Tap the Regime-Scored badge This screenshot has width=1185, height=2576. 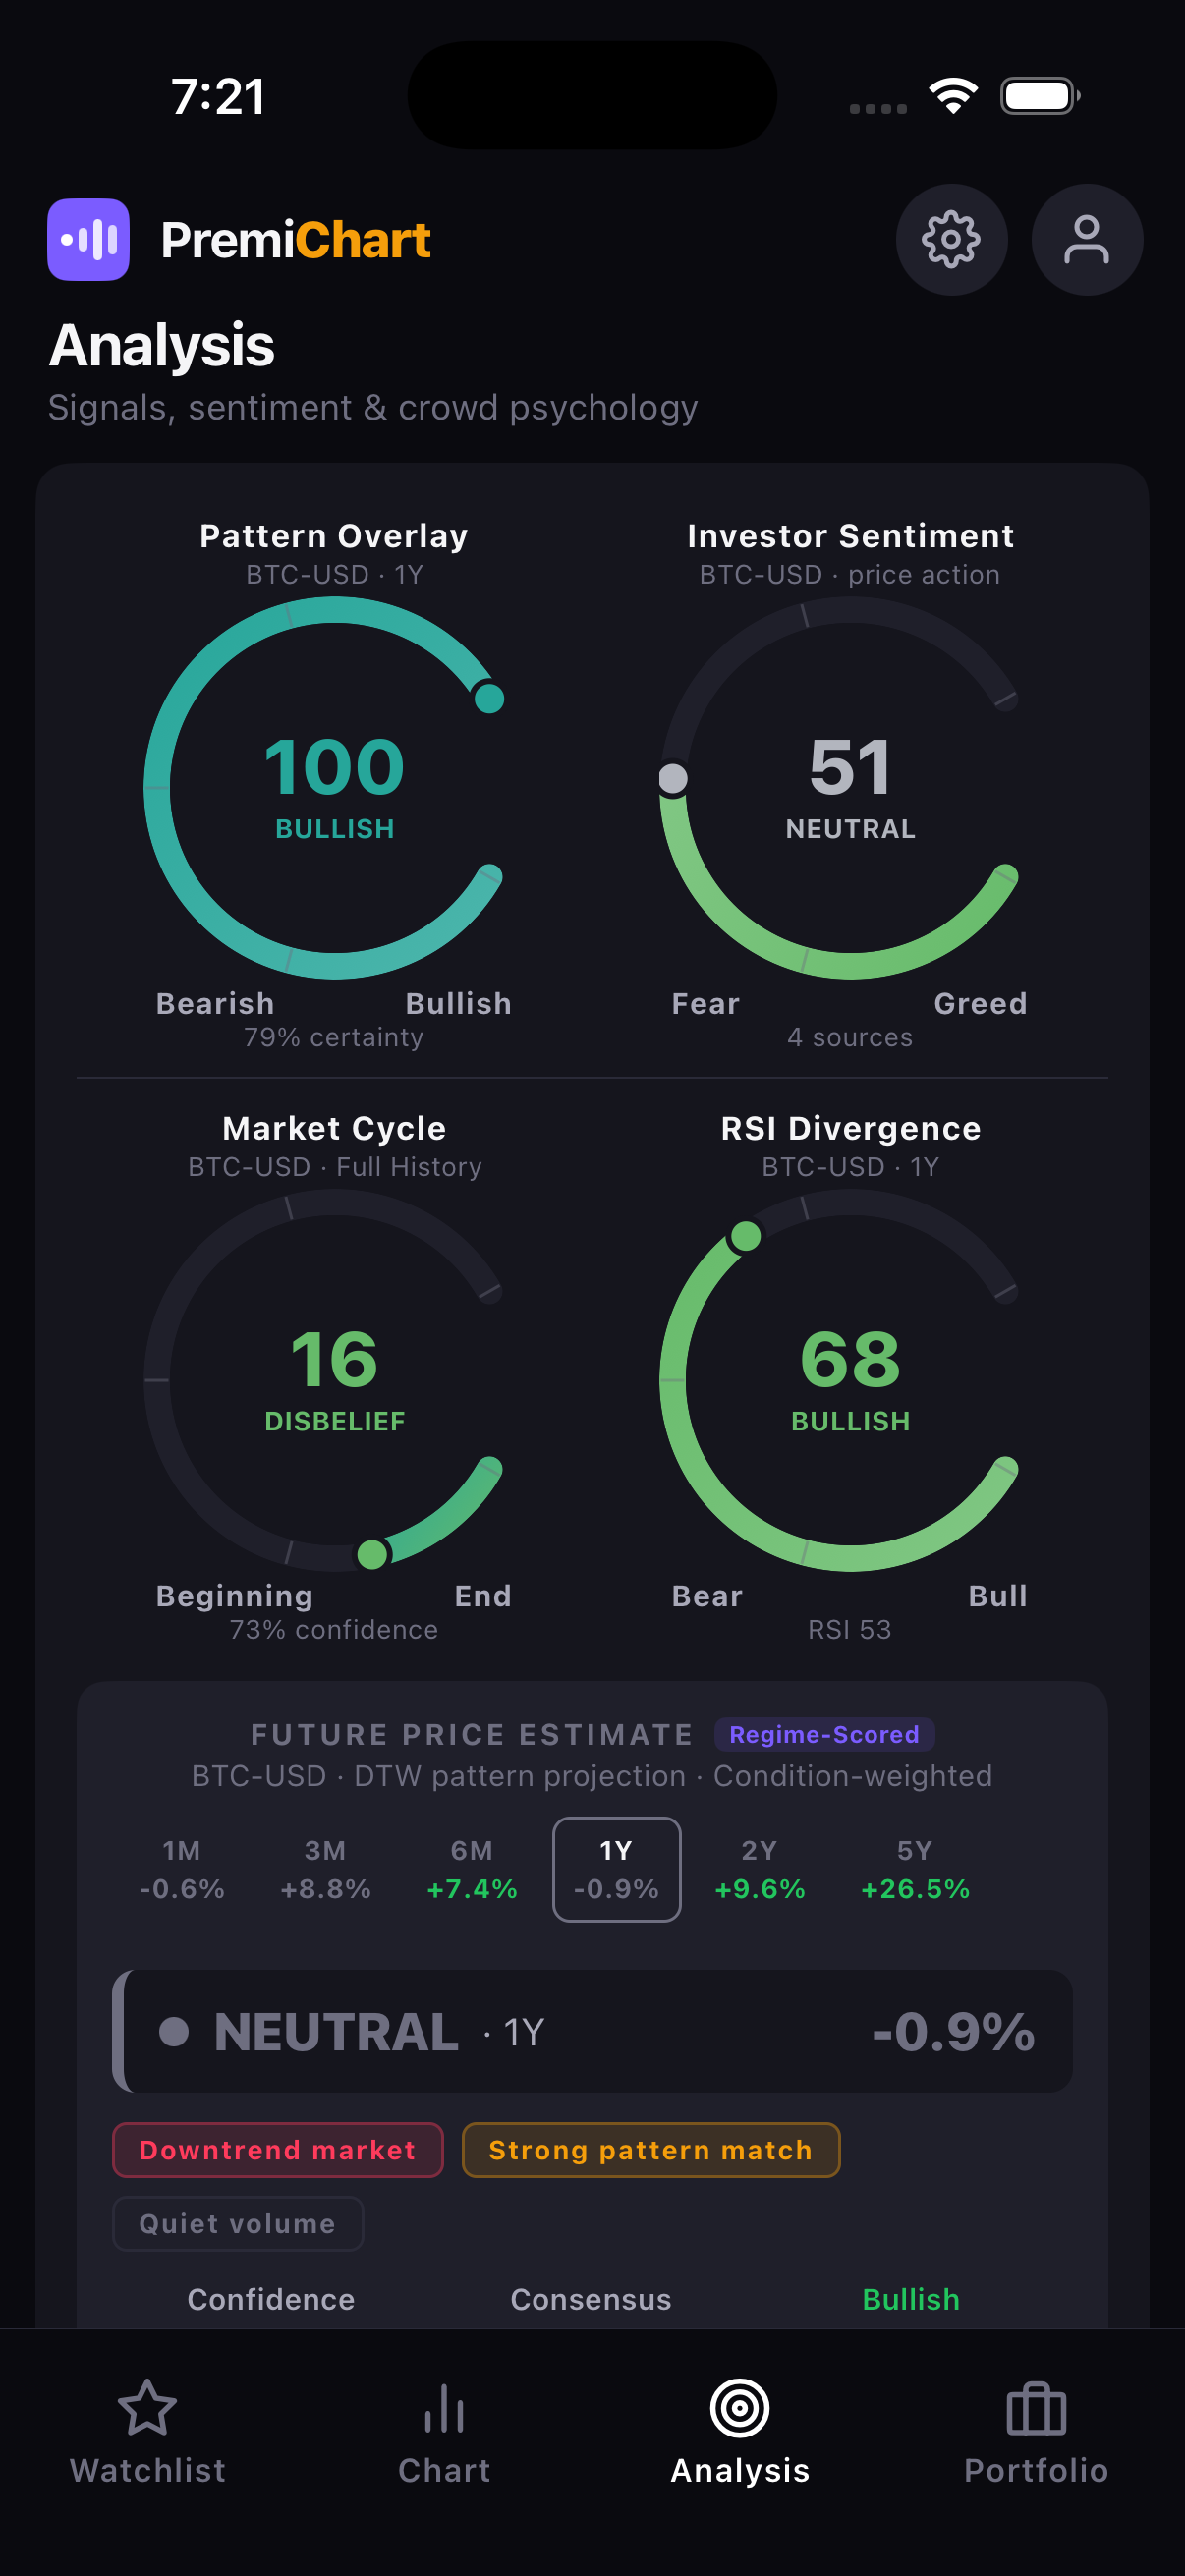click(x=824, y=1734)
